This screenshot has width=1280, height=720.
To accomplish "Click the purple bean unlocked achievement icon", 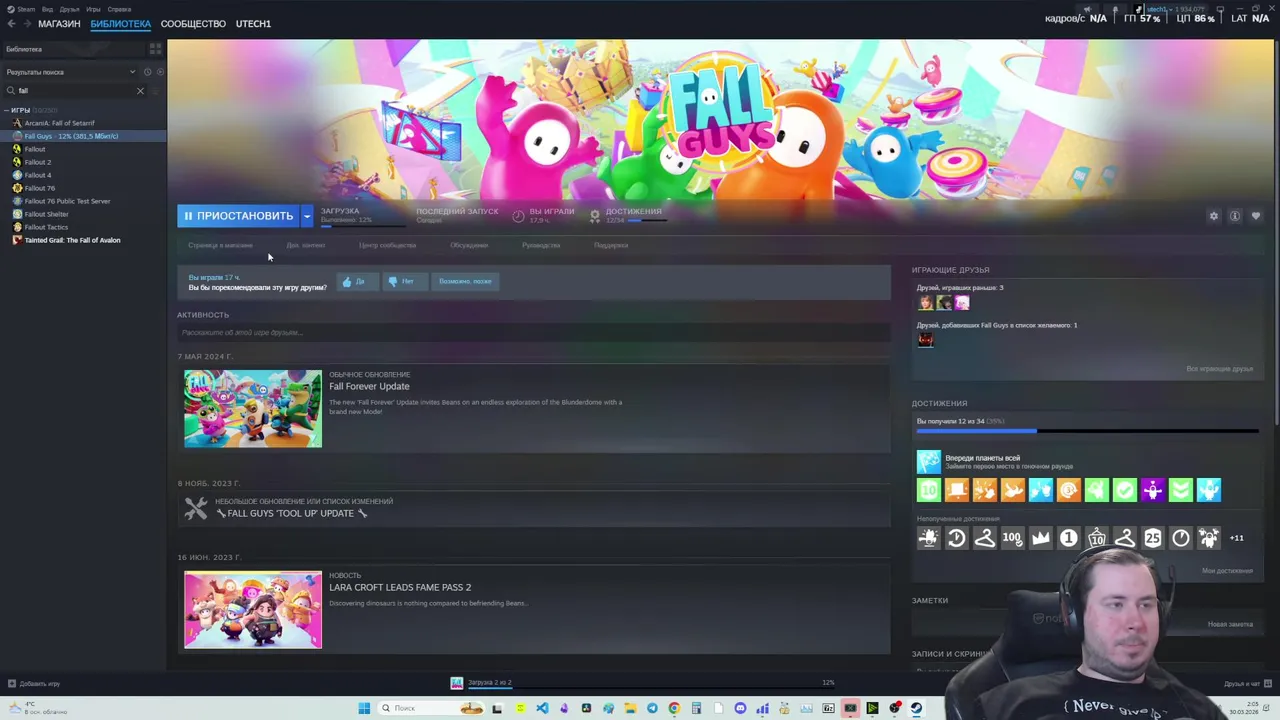I will [x=1153, y=490].
